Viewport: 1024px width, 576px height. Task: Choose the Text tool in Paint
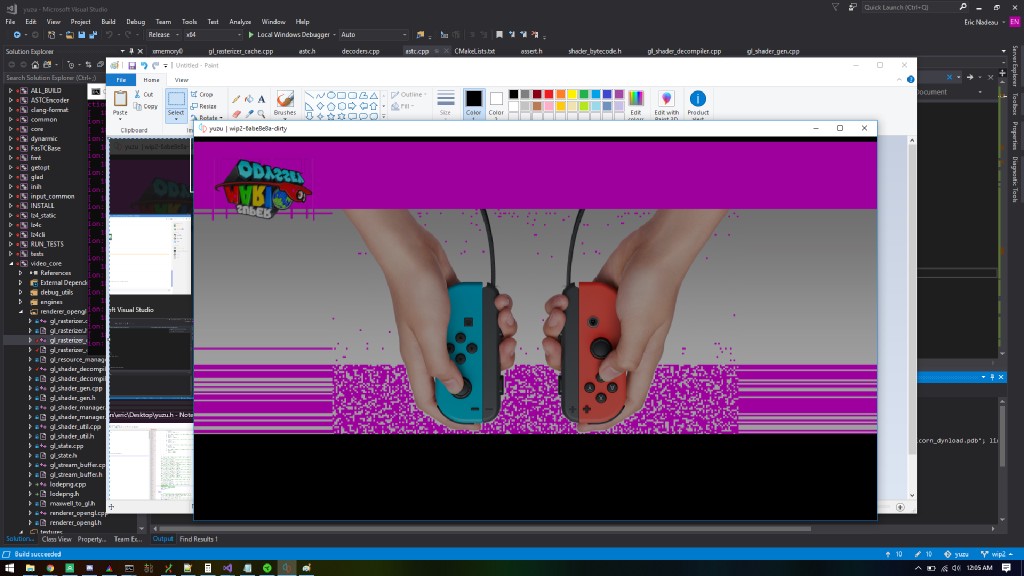click(x=261, y=99)
